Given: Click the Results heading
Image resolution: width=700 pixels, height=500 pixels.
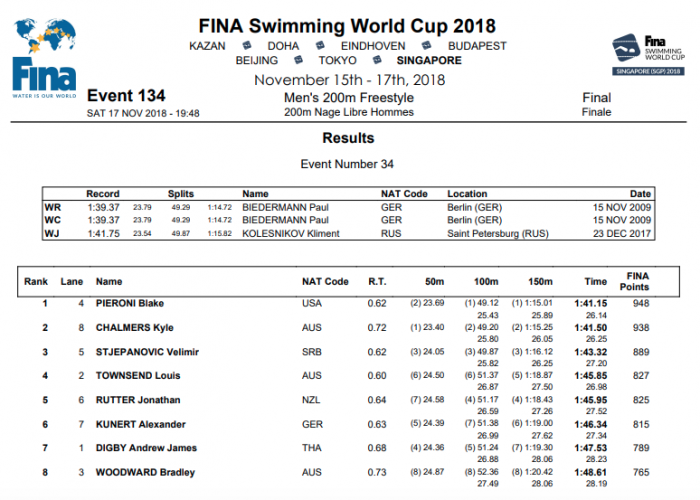Looking at the screenshot, I should (348, 138).
